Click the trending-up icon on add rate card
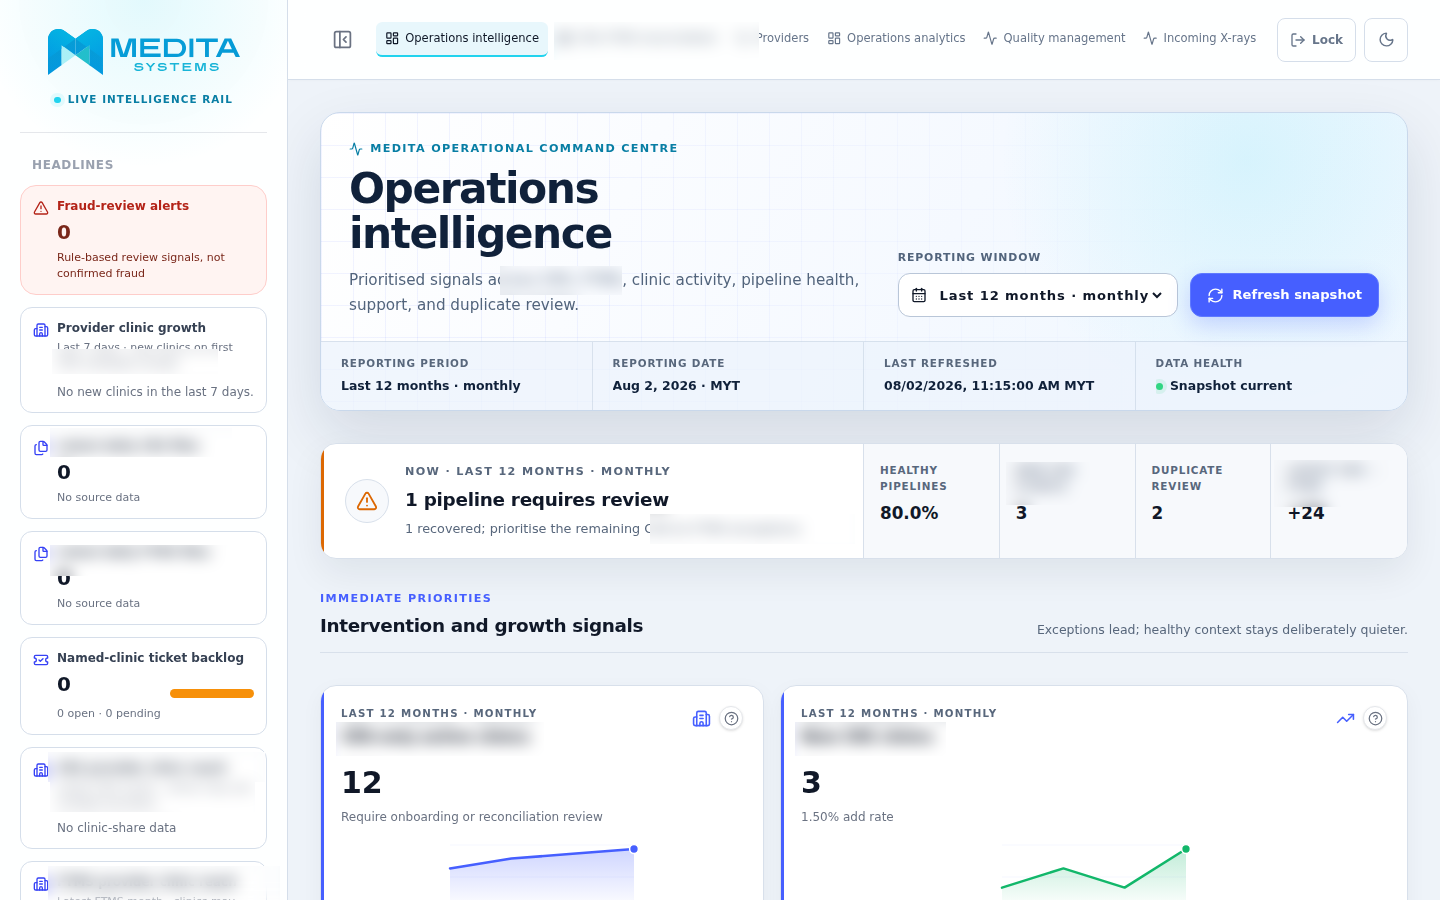This screenshot has height=900, width=1440. click(1345, 719)
